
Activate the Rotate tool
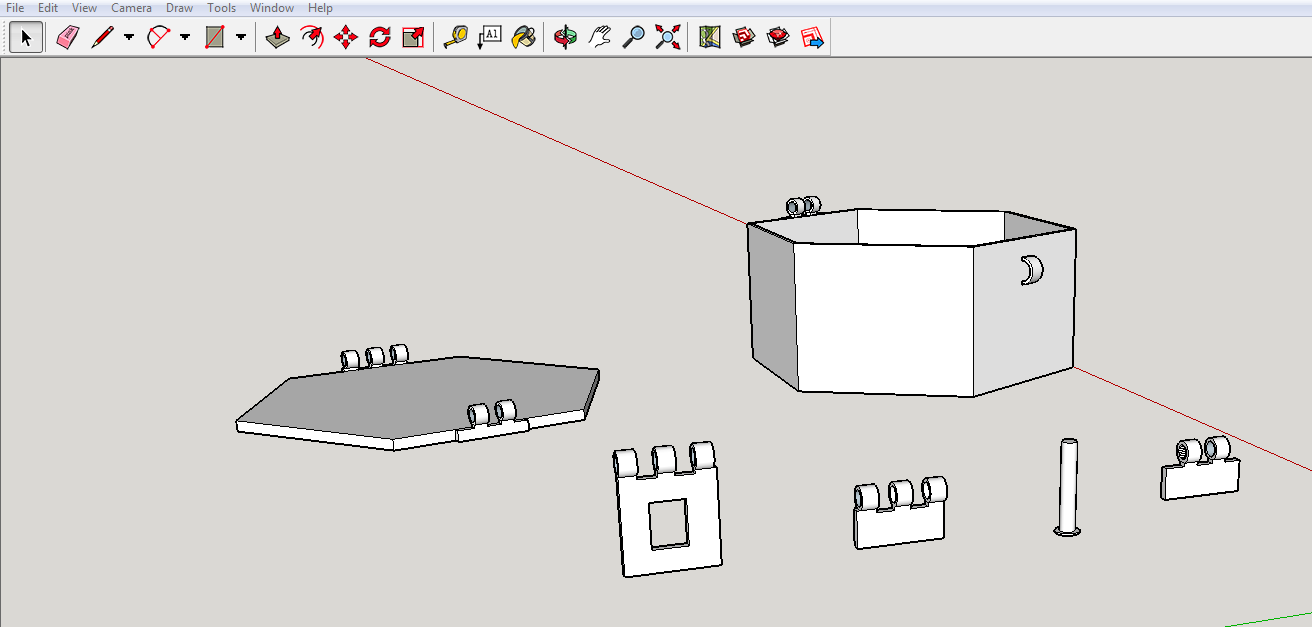[379, 37]
